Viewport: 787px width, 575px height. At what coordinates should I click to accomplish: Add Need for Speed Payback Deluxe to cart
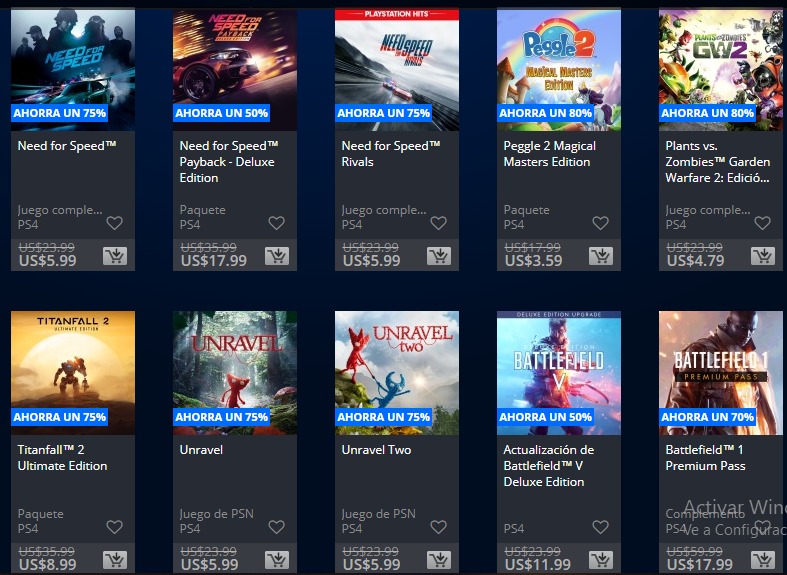point(277,256)
